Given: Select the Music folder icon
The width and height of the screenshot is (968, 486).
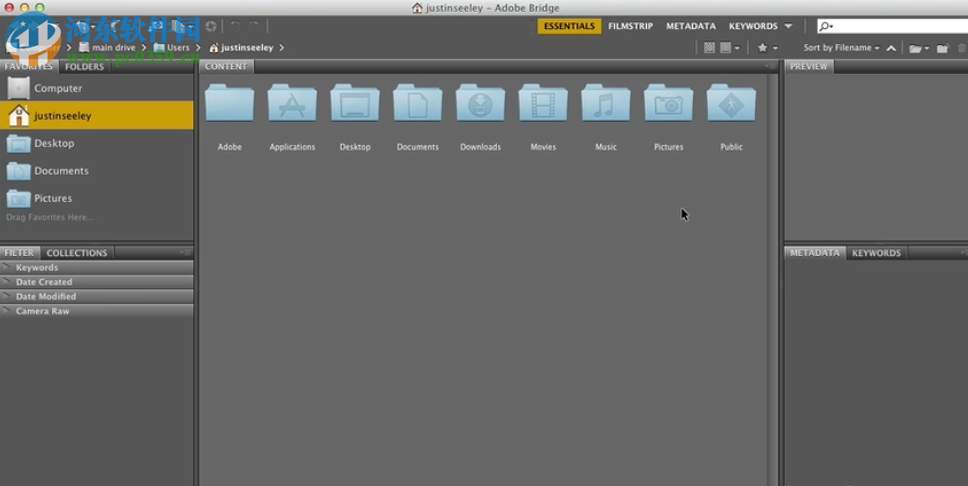Looking at the screenshot, I should [x=606, y=103].
